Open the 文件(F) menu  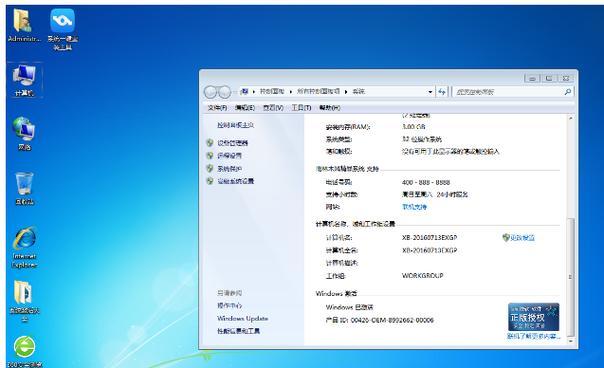click(217, 108)
